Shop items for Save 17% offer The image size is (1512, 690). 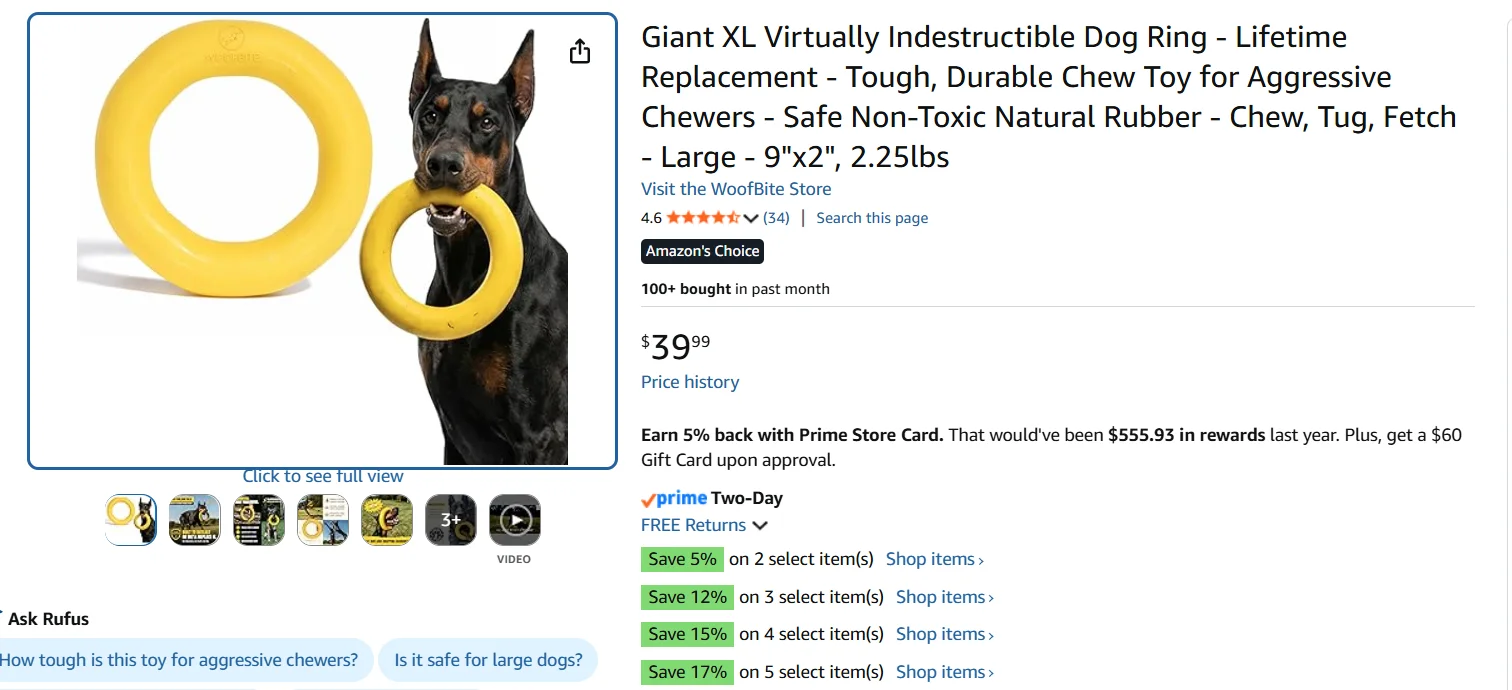pos(944,672)
